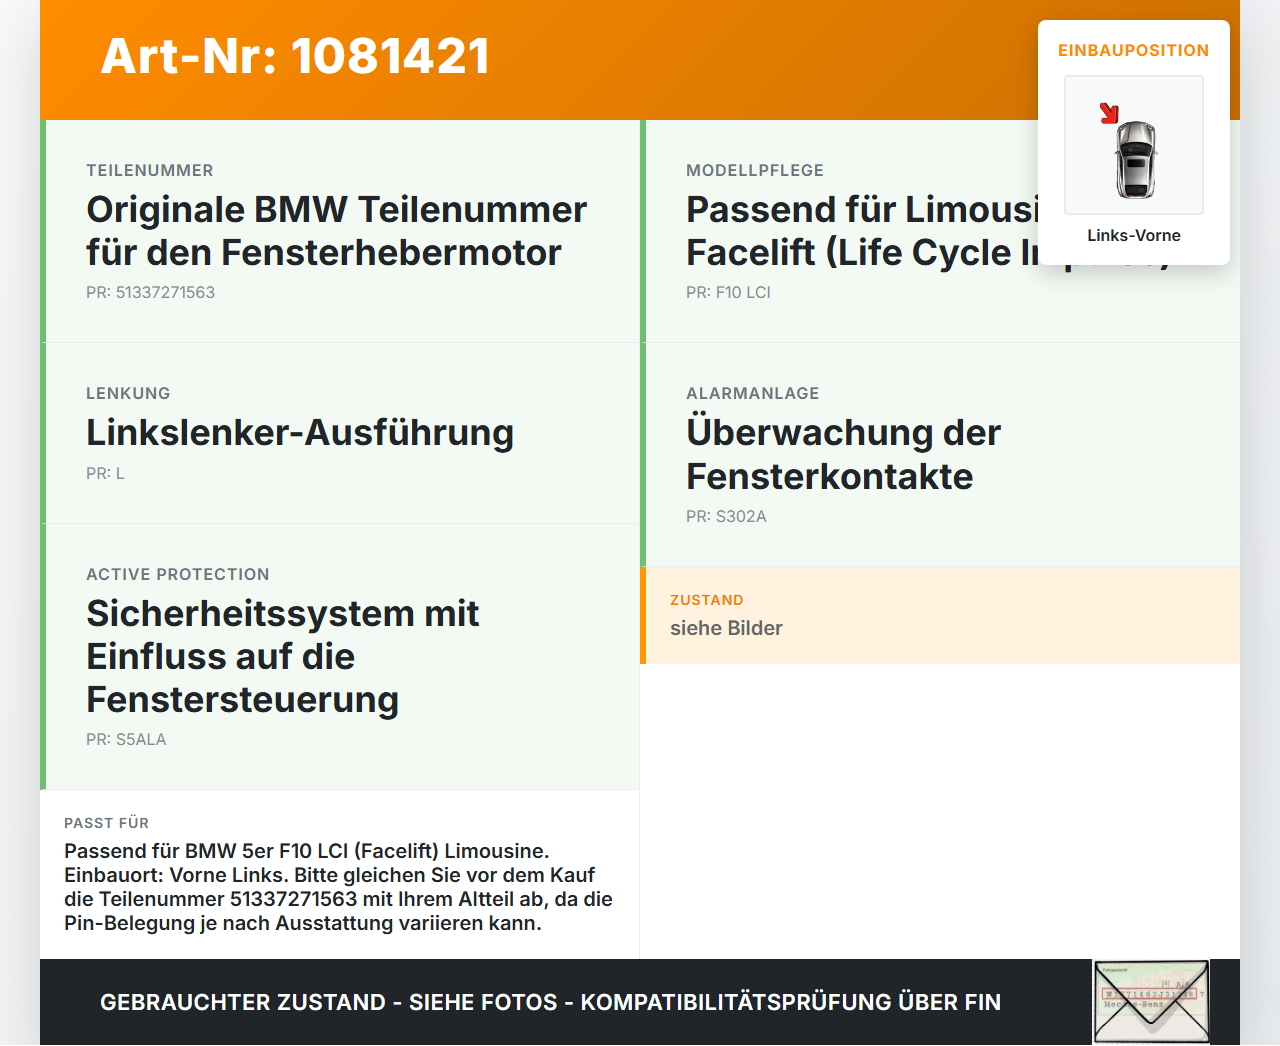
Task: Click the Originale BMW Teilenummer heading
Action: 336,231
